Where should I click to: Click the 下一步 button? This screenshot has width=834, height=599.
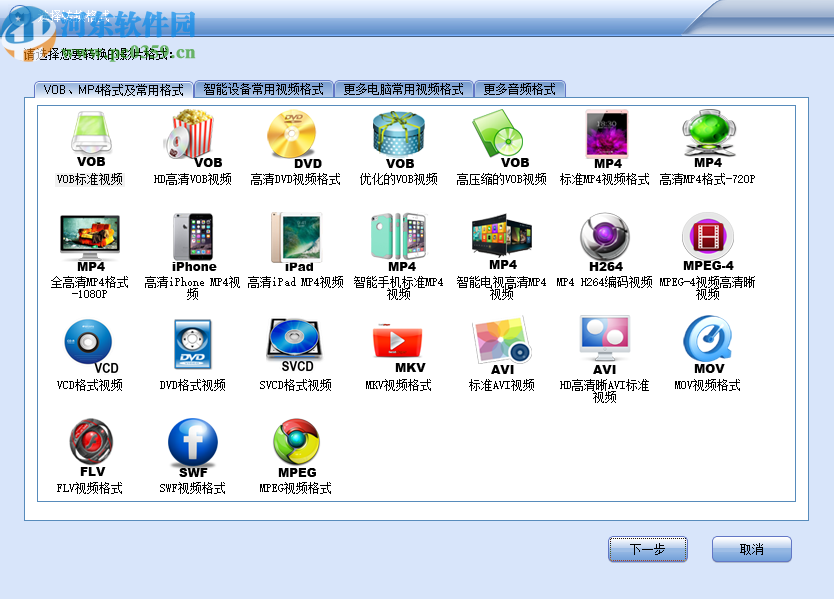click(x=647, y=549)
